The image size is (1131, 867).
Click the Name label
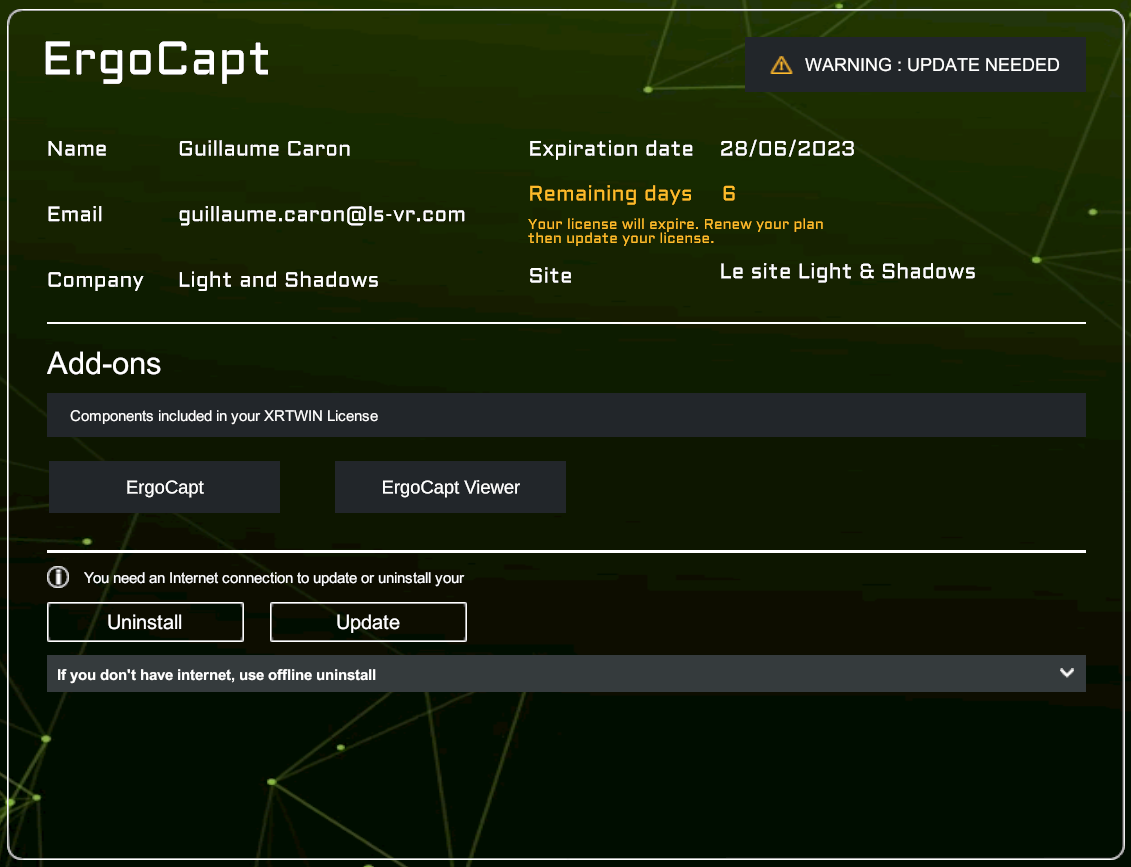(x=77, y=149)
